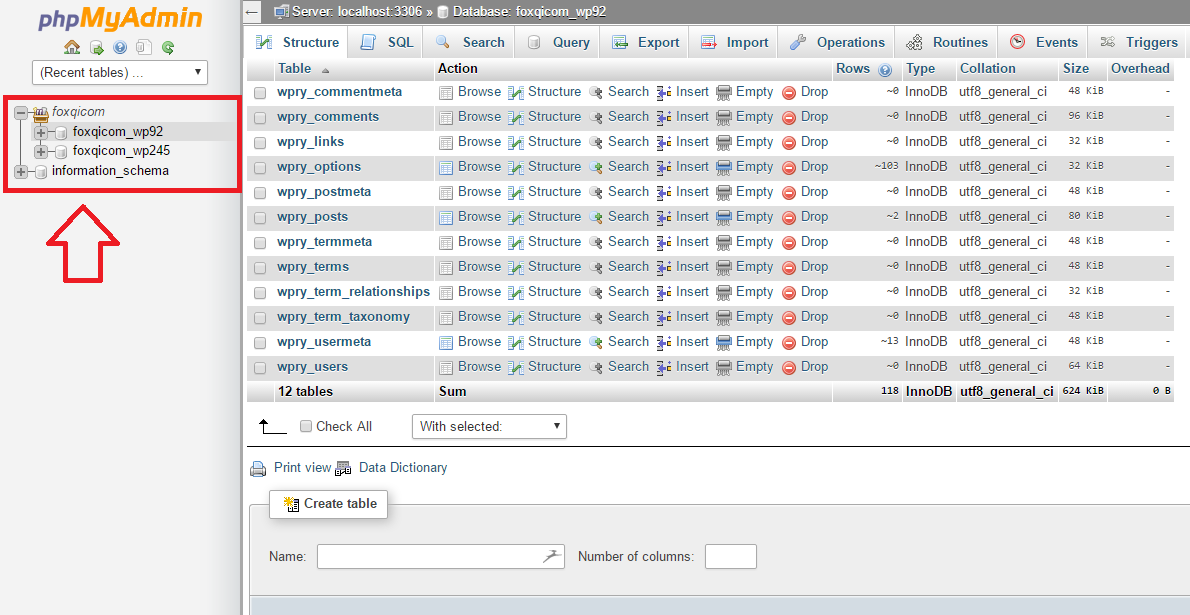
Task: Open Structure of the wpry_users table
Action: click(554, 366)
